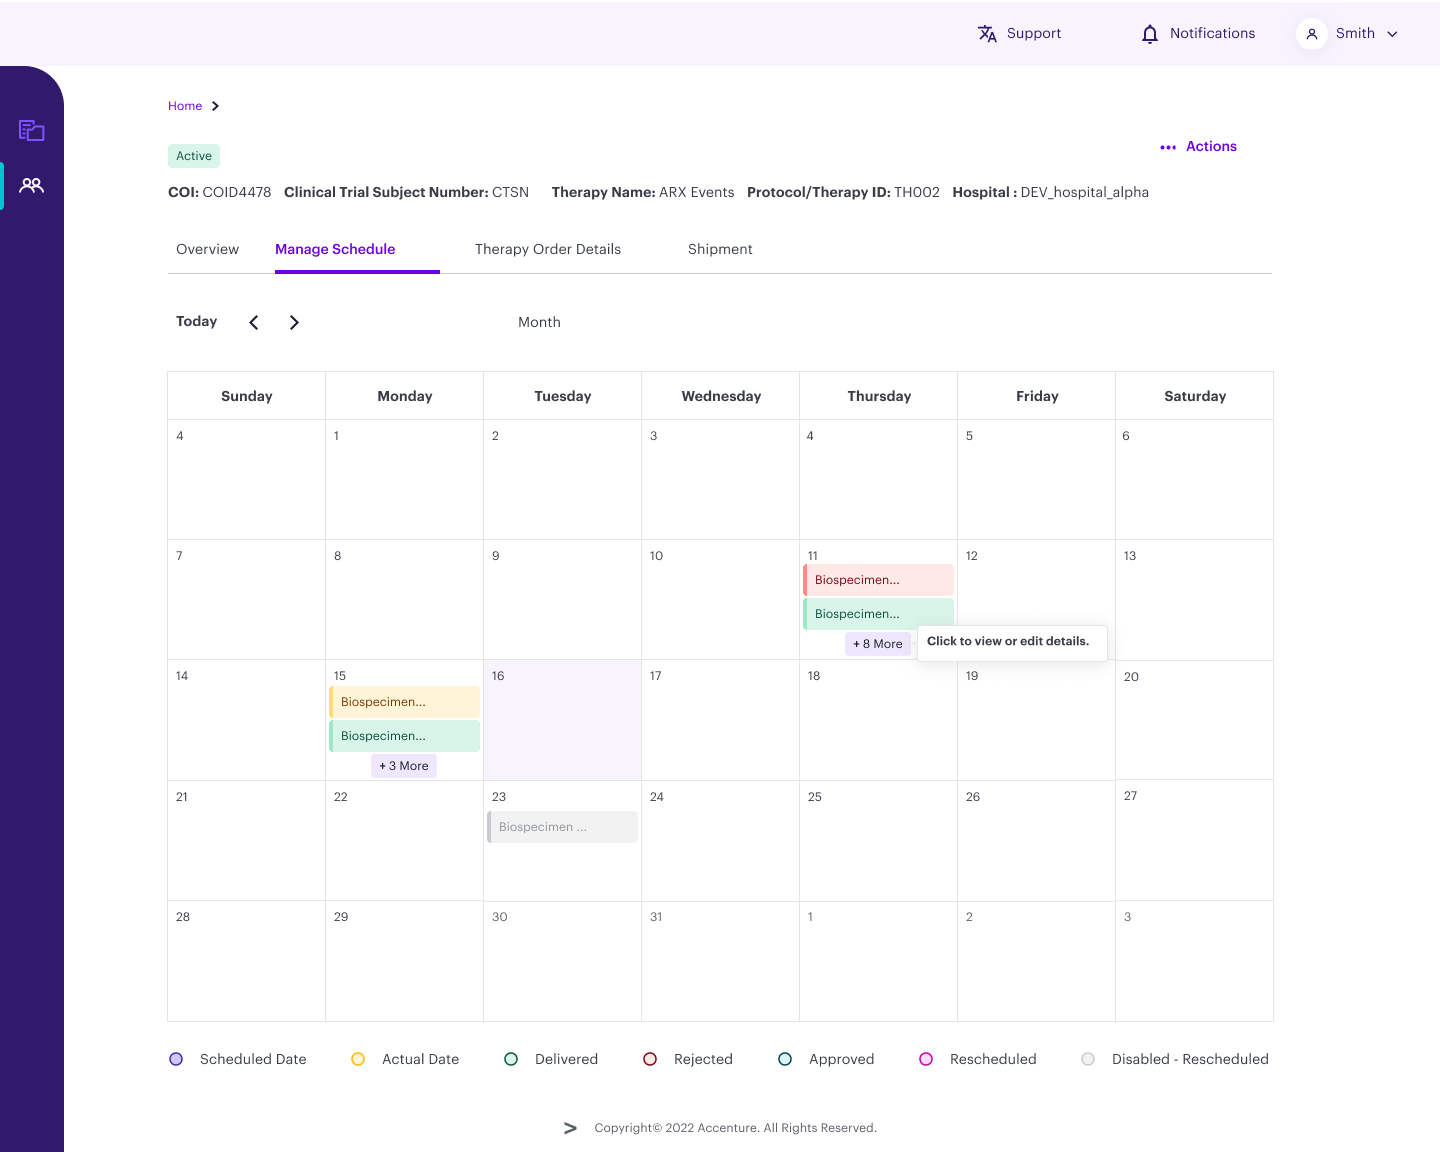
Task: Select the dashboard icon in the sidebar
Action: (x=31, y=130)
